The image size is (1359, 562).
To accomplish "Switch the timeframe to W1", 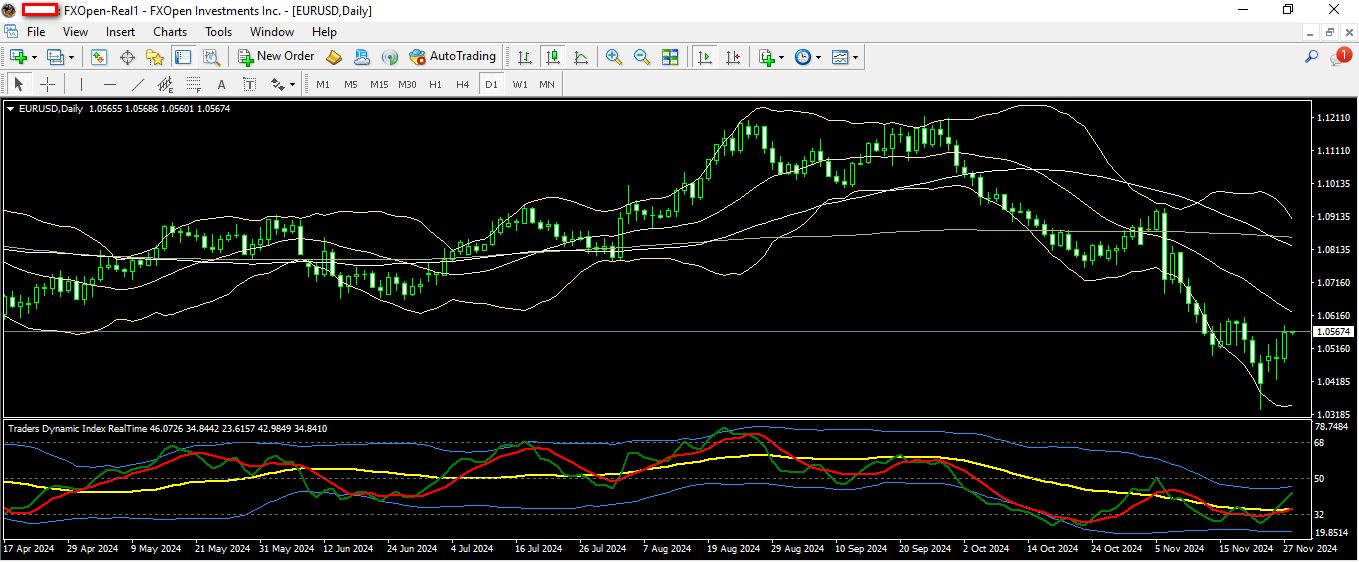I will click(x=520, y=84).
